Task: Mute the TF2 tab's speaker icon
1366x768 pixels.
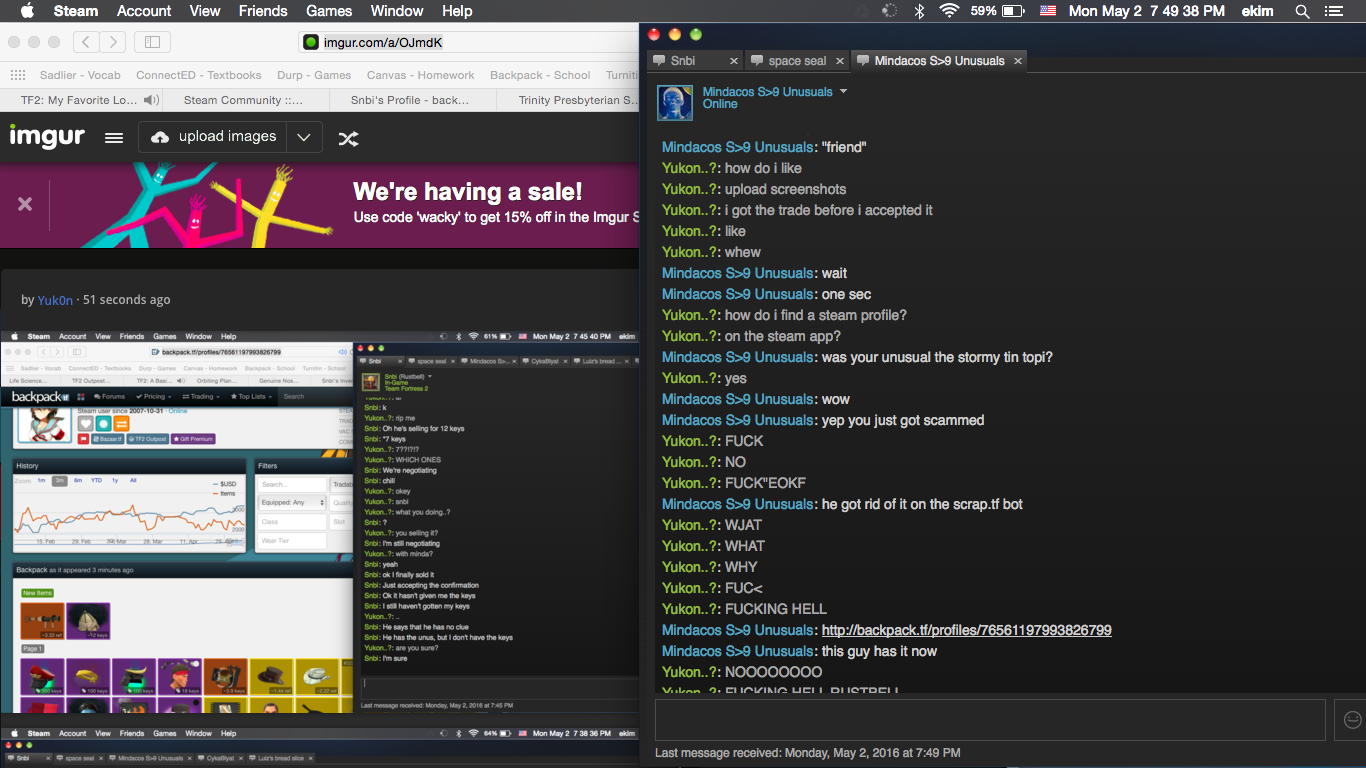Action: tap(151, 100)
